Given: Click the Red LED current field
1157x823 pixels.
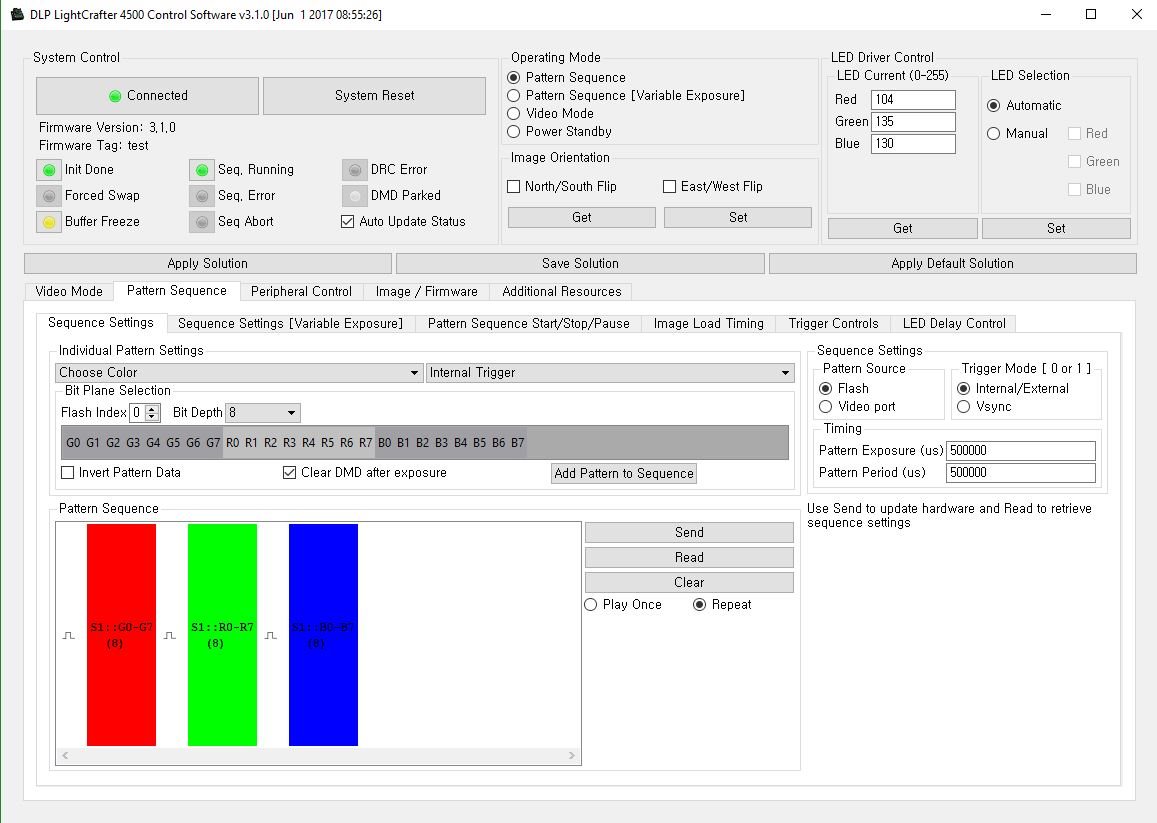Looking at the screenshot, I should point(913,100).
